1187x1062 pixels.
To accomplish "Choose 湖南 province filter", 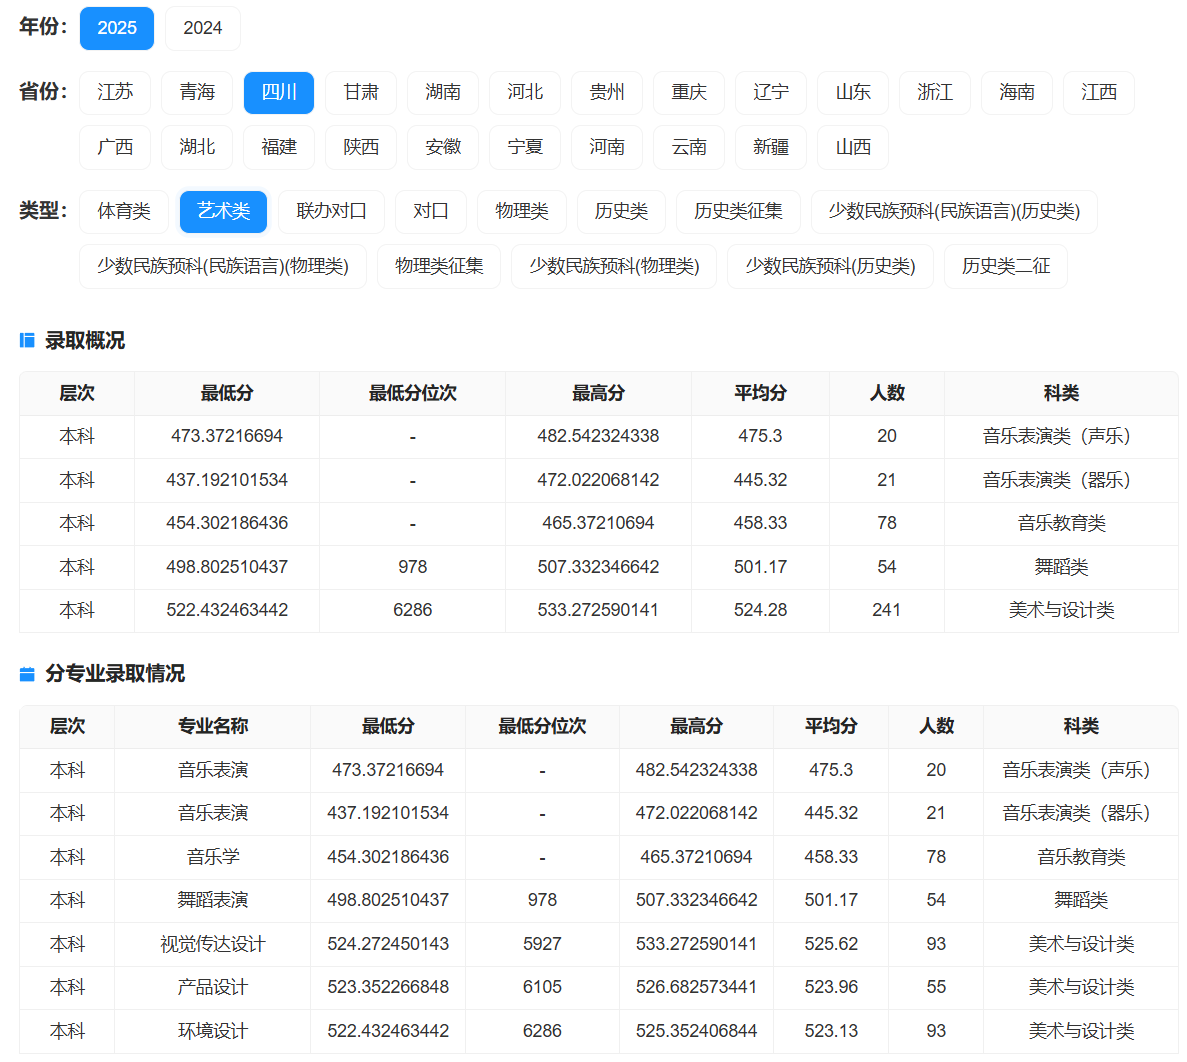I will click(x=443, y=92).
